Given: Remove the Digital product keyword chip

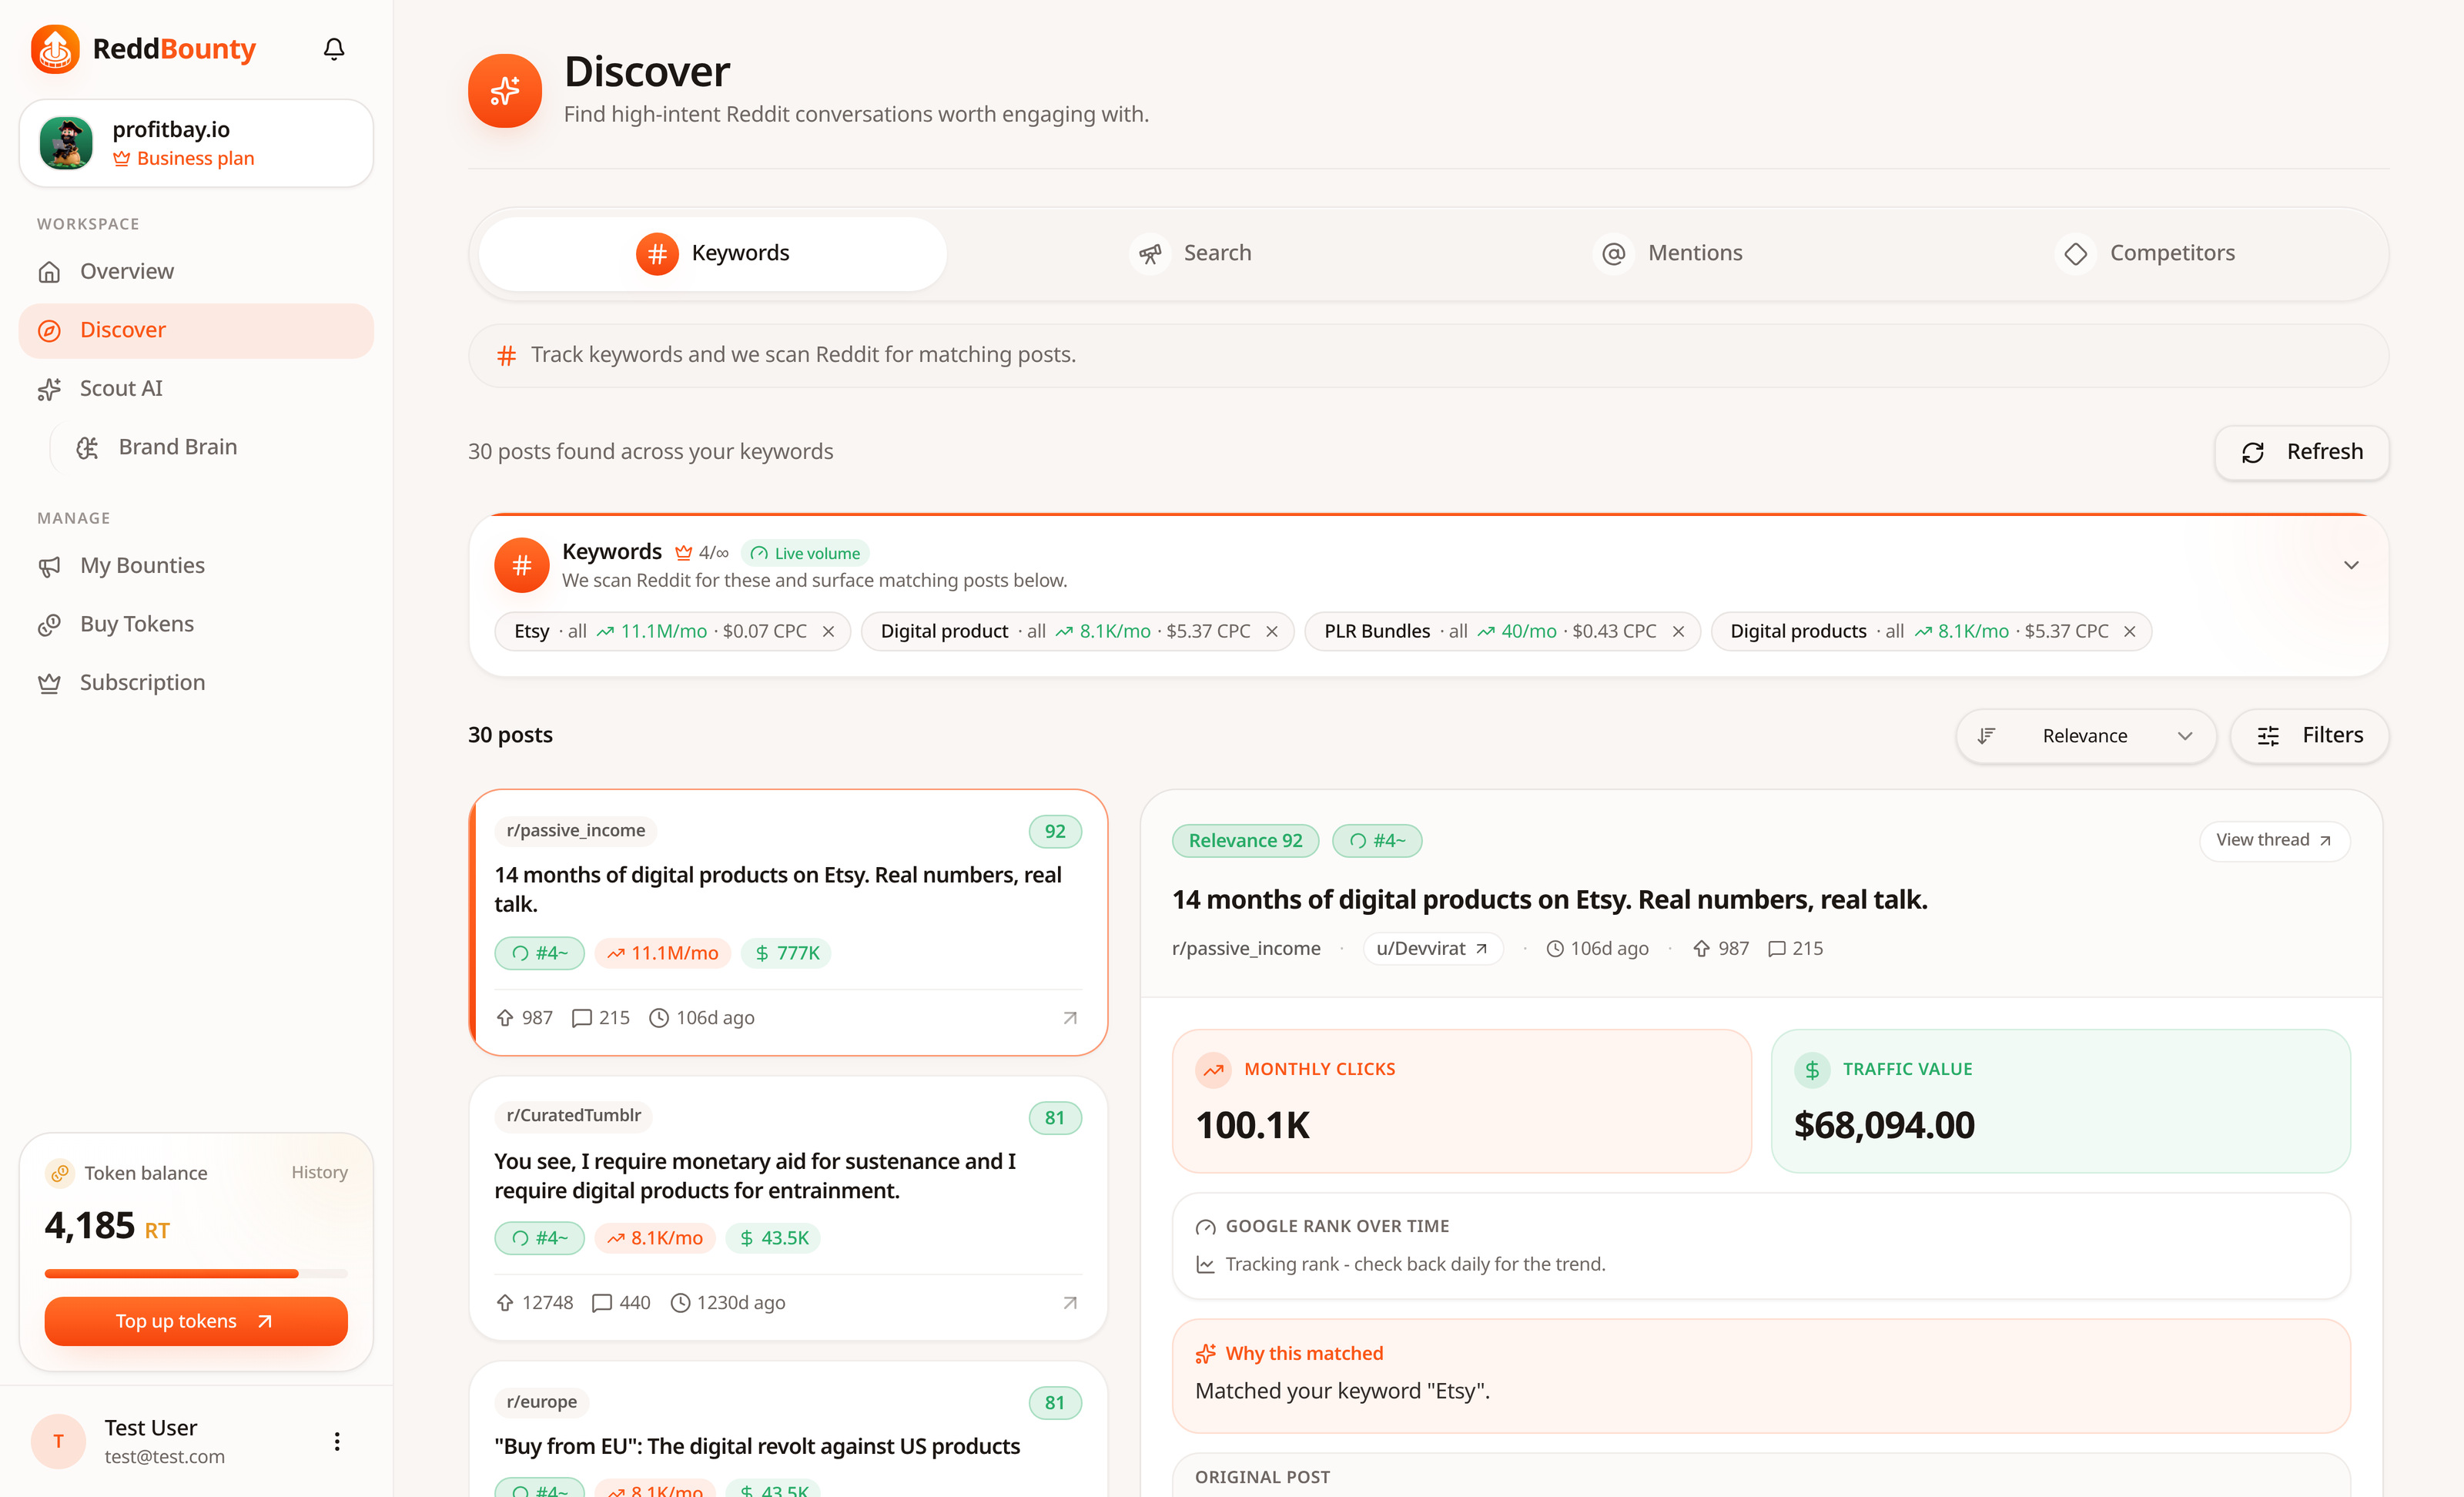Looking at the screenshot, I should click(x=1272, y=632).
